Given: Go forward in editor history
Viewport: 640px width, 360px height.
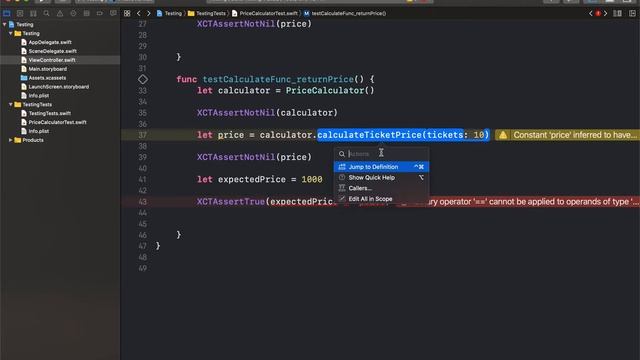Looking at the screenshot, I should click(x=149, y=13).
